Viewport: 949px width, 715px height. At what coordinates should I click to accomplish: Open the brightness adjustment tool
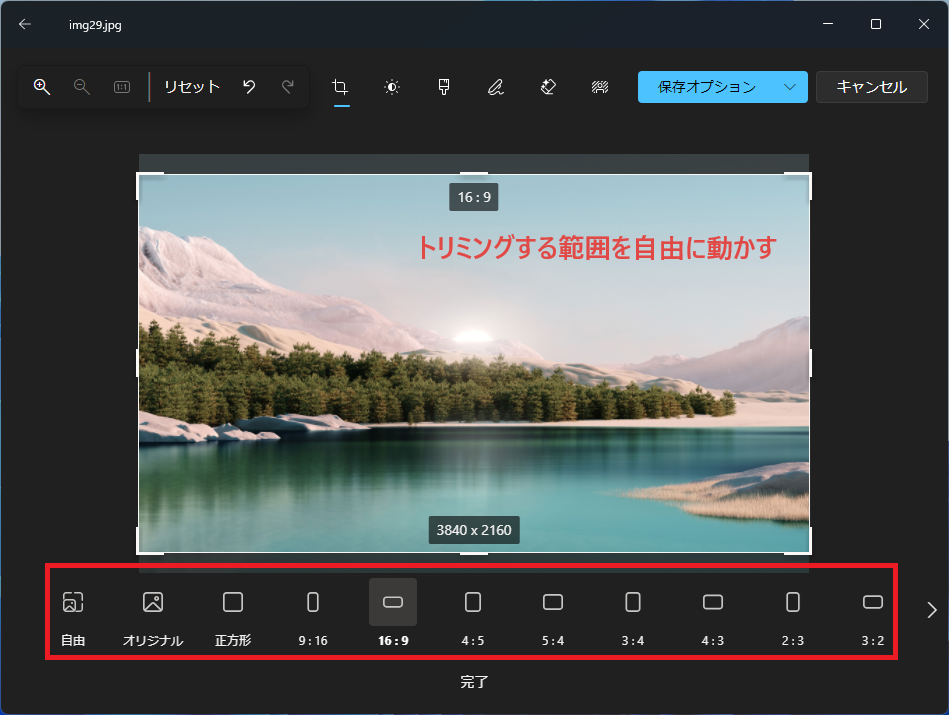[392, 87]
